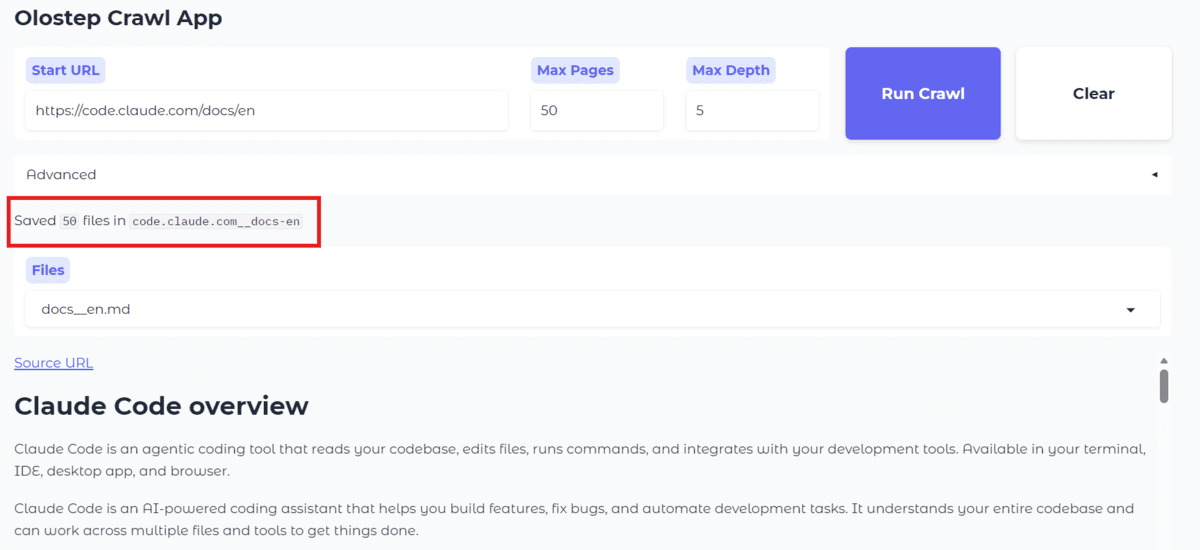Expand the Advanced section
Viewport: 1200px width, 550px height.
point(61,174)
